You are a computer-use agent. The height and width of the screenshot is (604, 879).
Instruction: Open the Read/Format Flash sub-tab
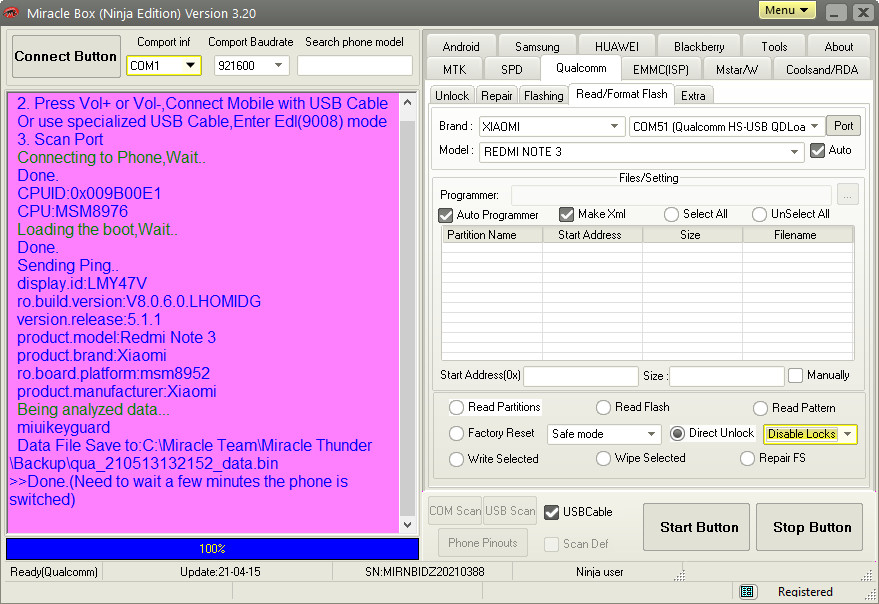[622, 94]
